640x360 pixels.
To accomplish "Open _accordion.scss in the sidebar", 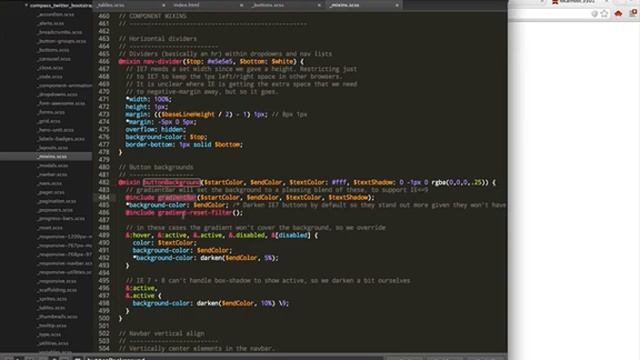I will pyautogui.click(x=56, y=14).
